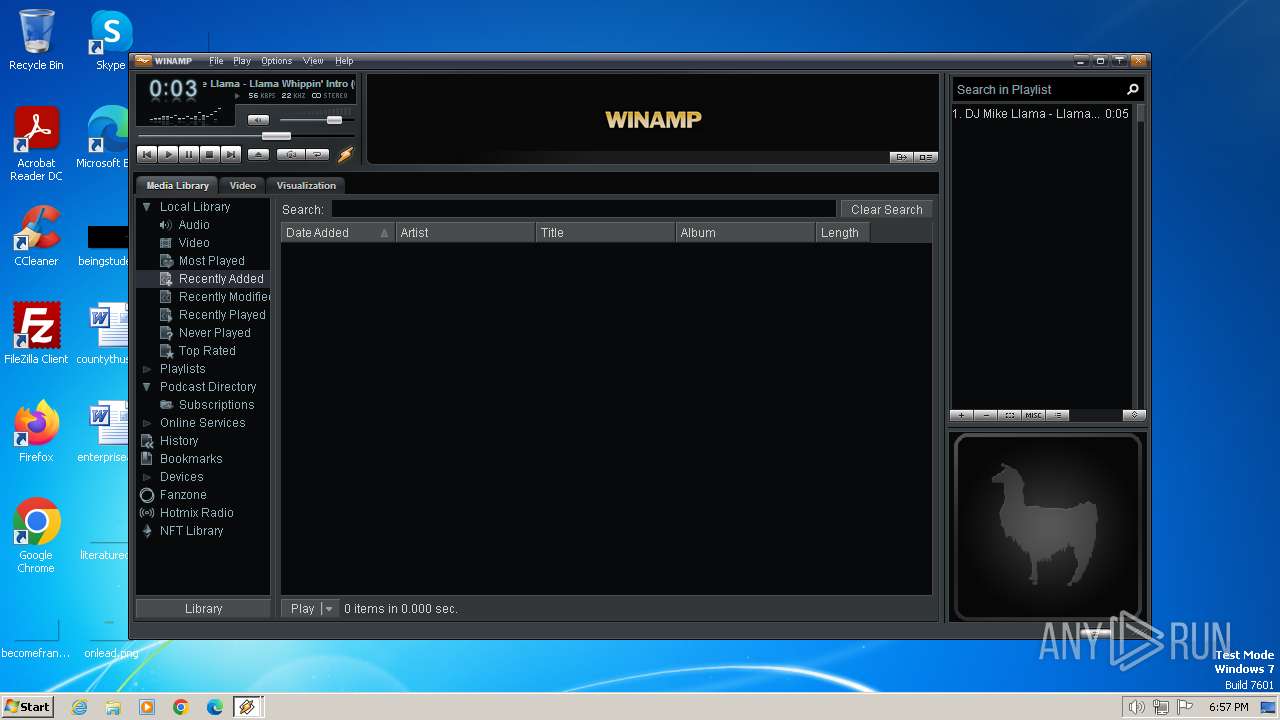Collapse the Podcast Directory node

[147, 387]
